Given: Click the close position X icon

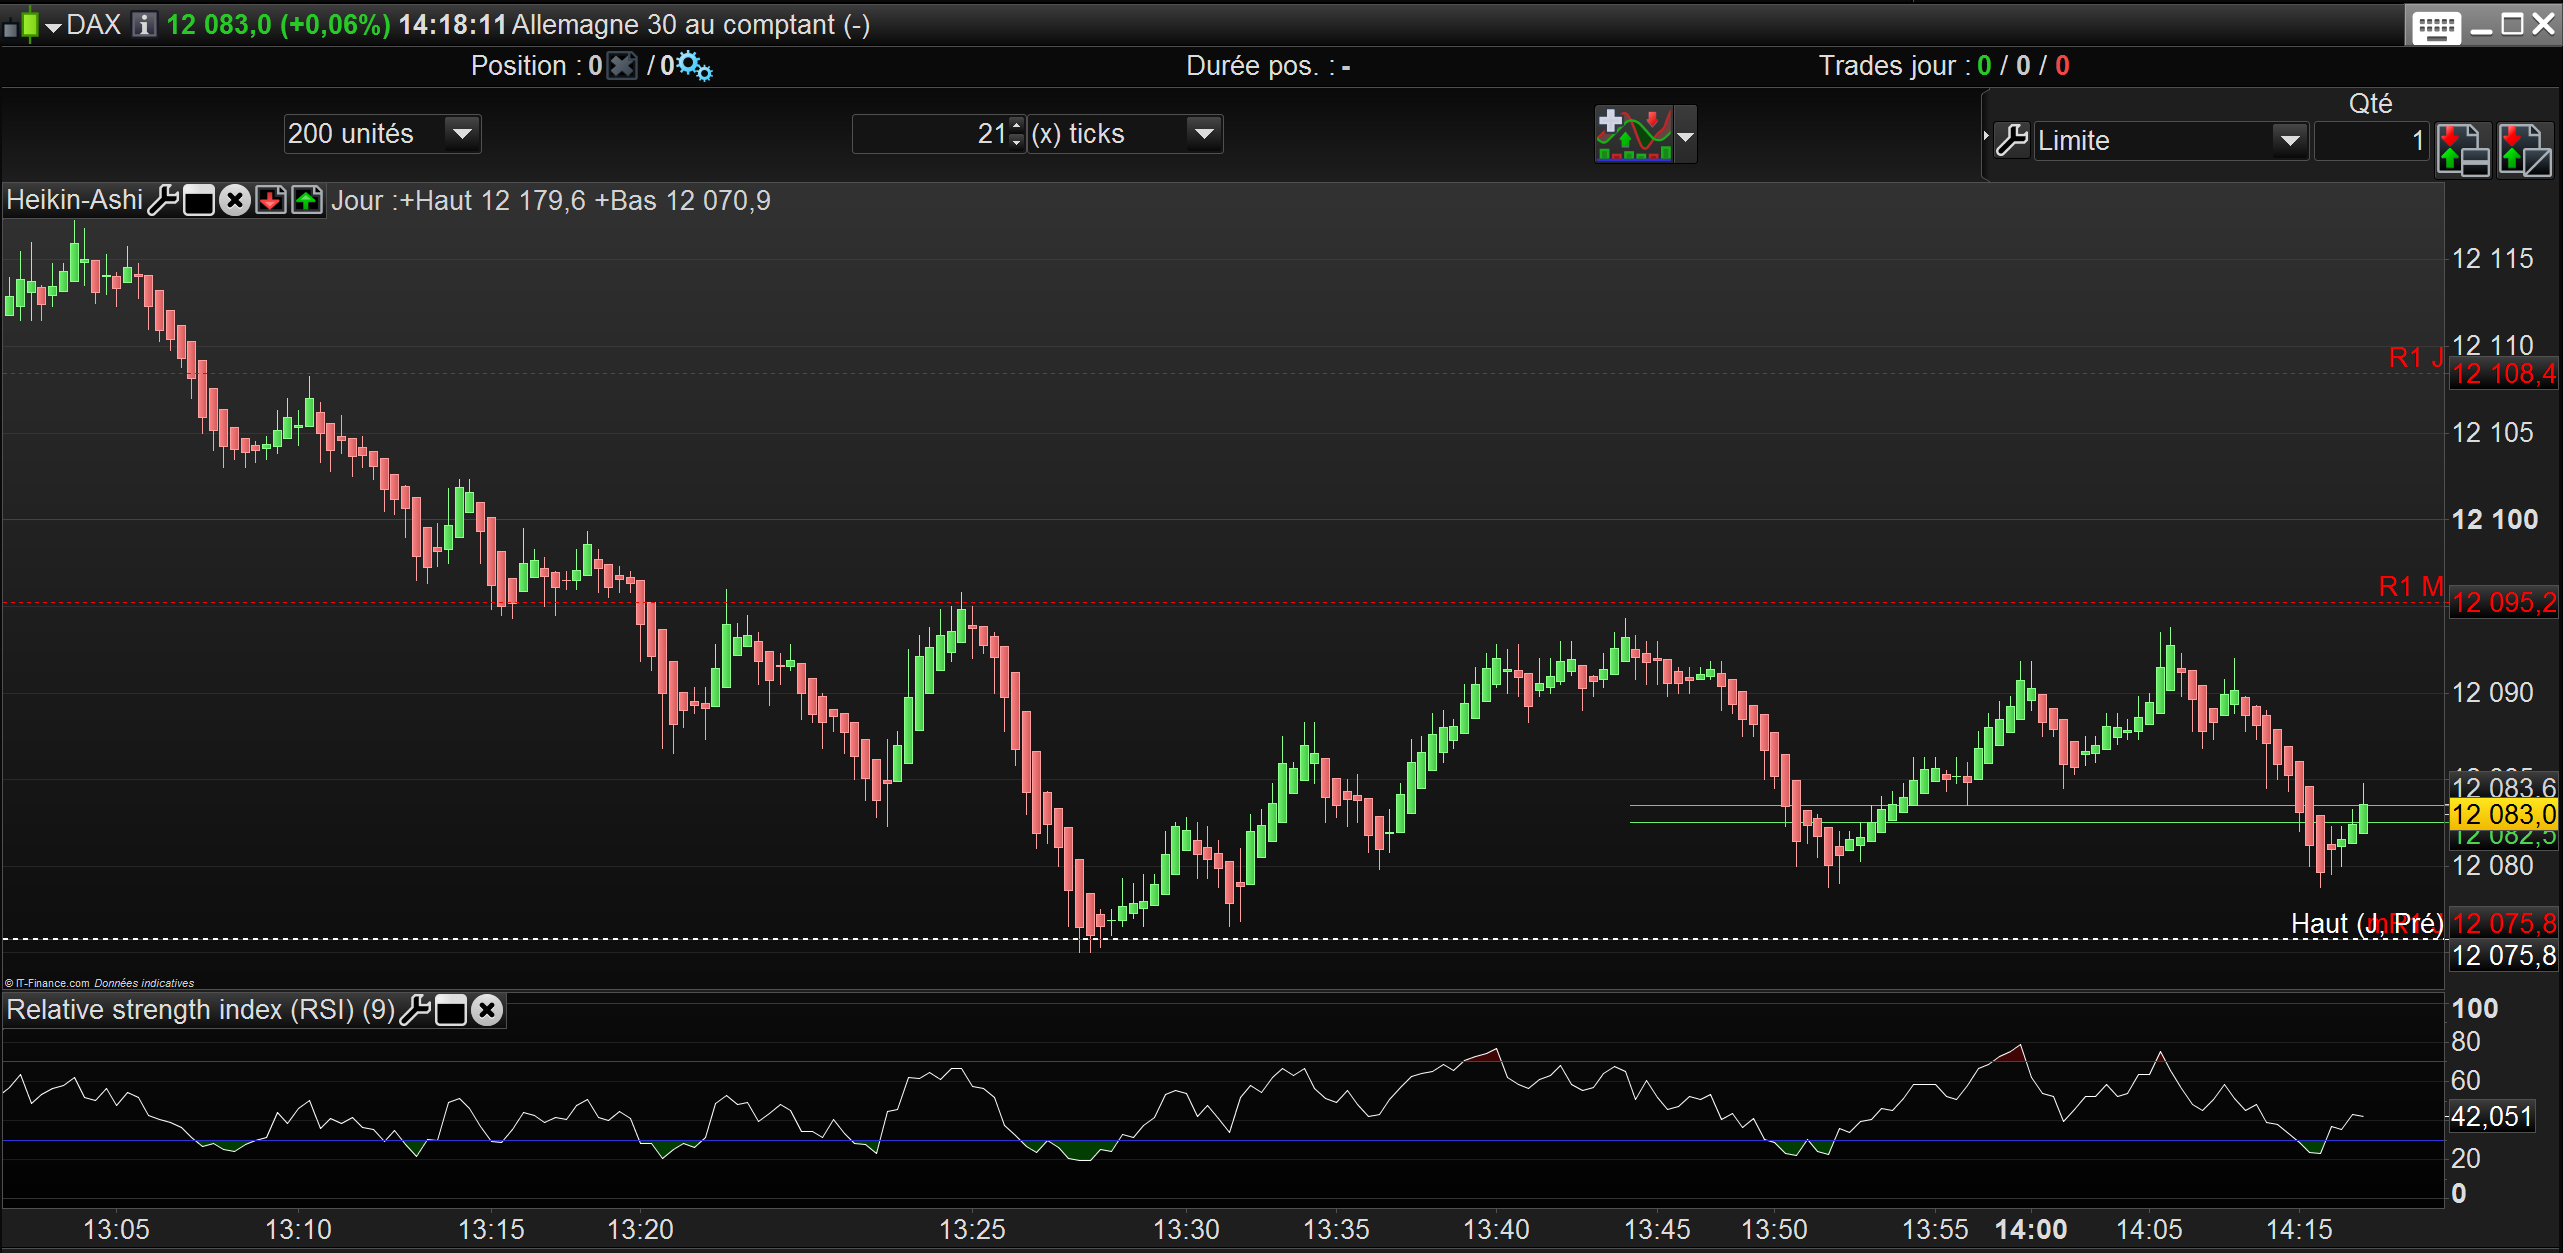Looking at the screenshot, I should (622, 66).
